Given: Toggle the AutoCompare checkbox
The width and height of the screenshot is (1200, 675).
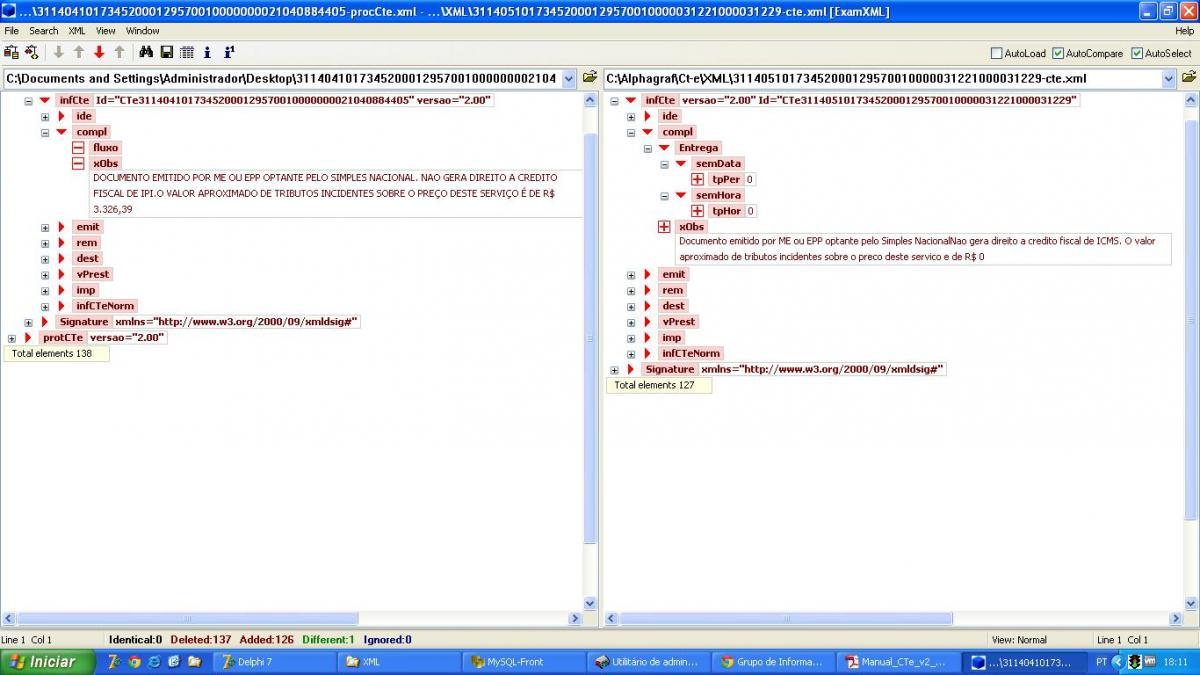Looking at the screenshot, I should (1058, 53).
